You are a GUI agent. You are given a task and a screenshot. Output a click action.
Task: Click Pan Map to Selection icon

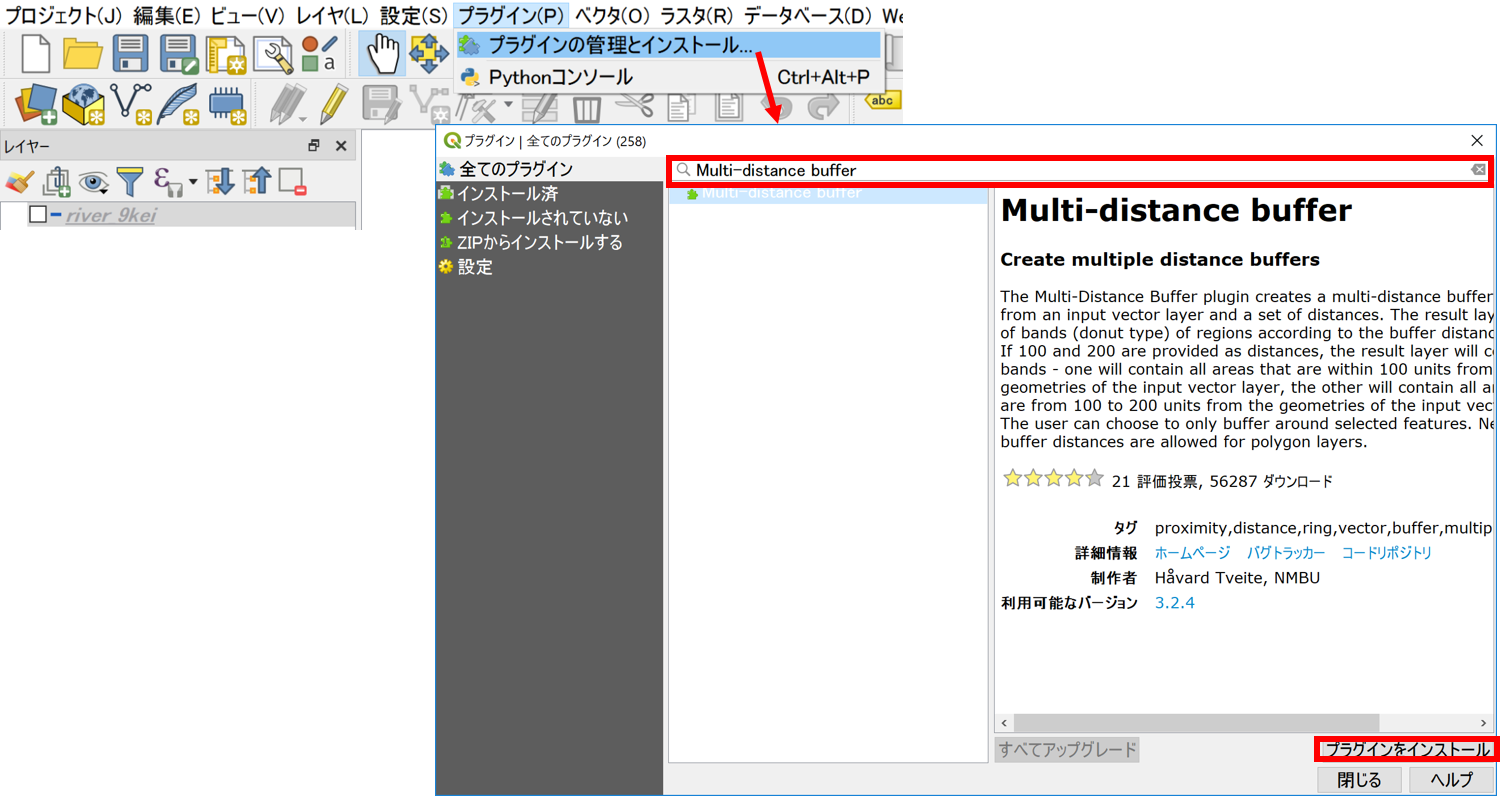pyautogui.click(x=428, y=53)
